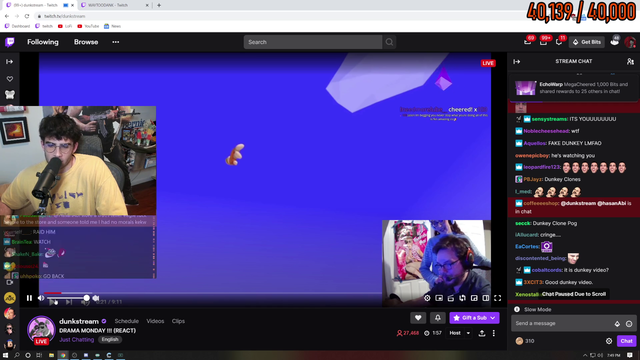This screenshot has height=360, width=640.
Task: Open a new browser tab
Action: point(159,5)
